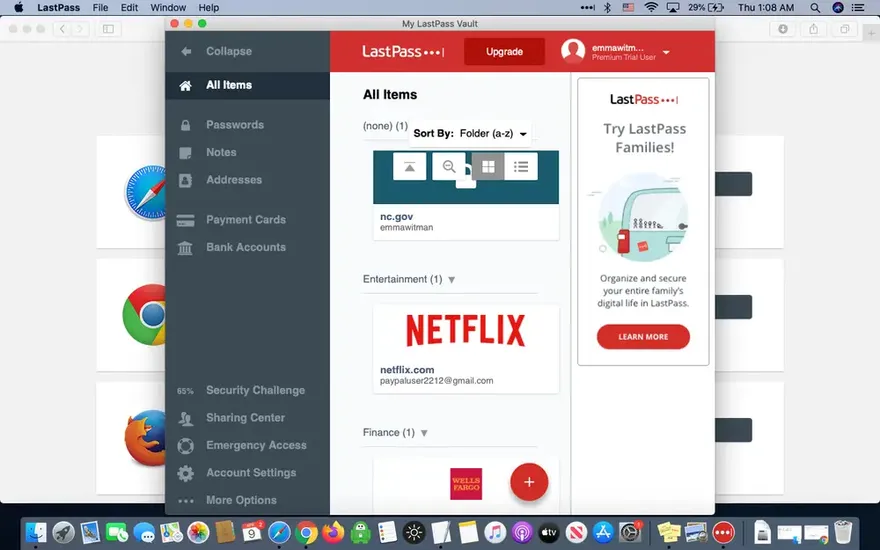Switch to list view layout
880x550 pixels.
click(x=521, y=167)
